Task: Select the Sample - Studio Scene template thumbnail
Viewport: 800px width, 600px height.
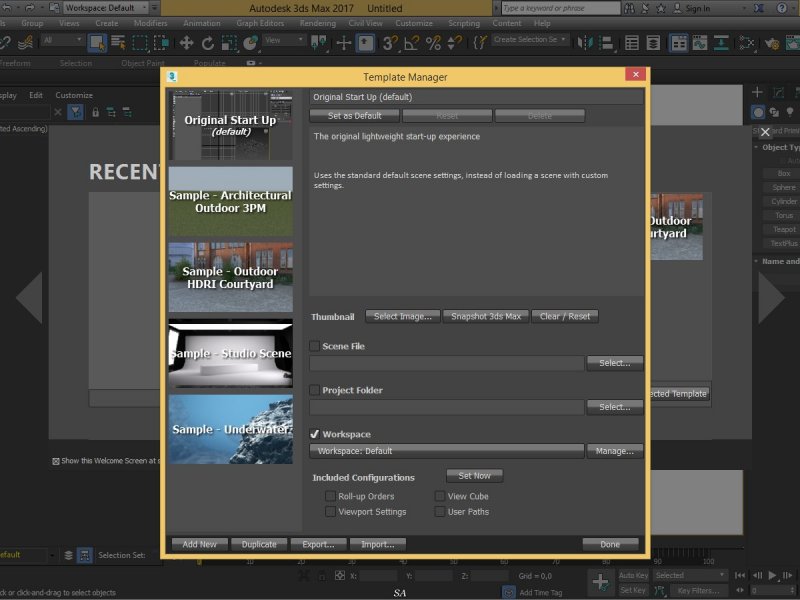Action: coord(231,354)
